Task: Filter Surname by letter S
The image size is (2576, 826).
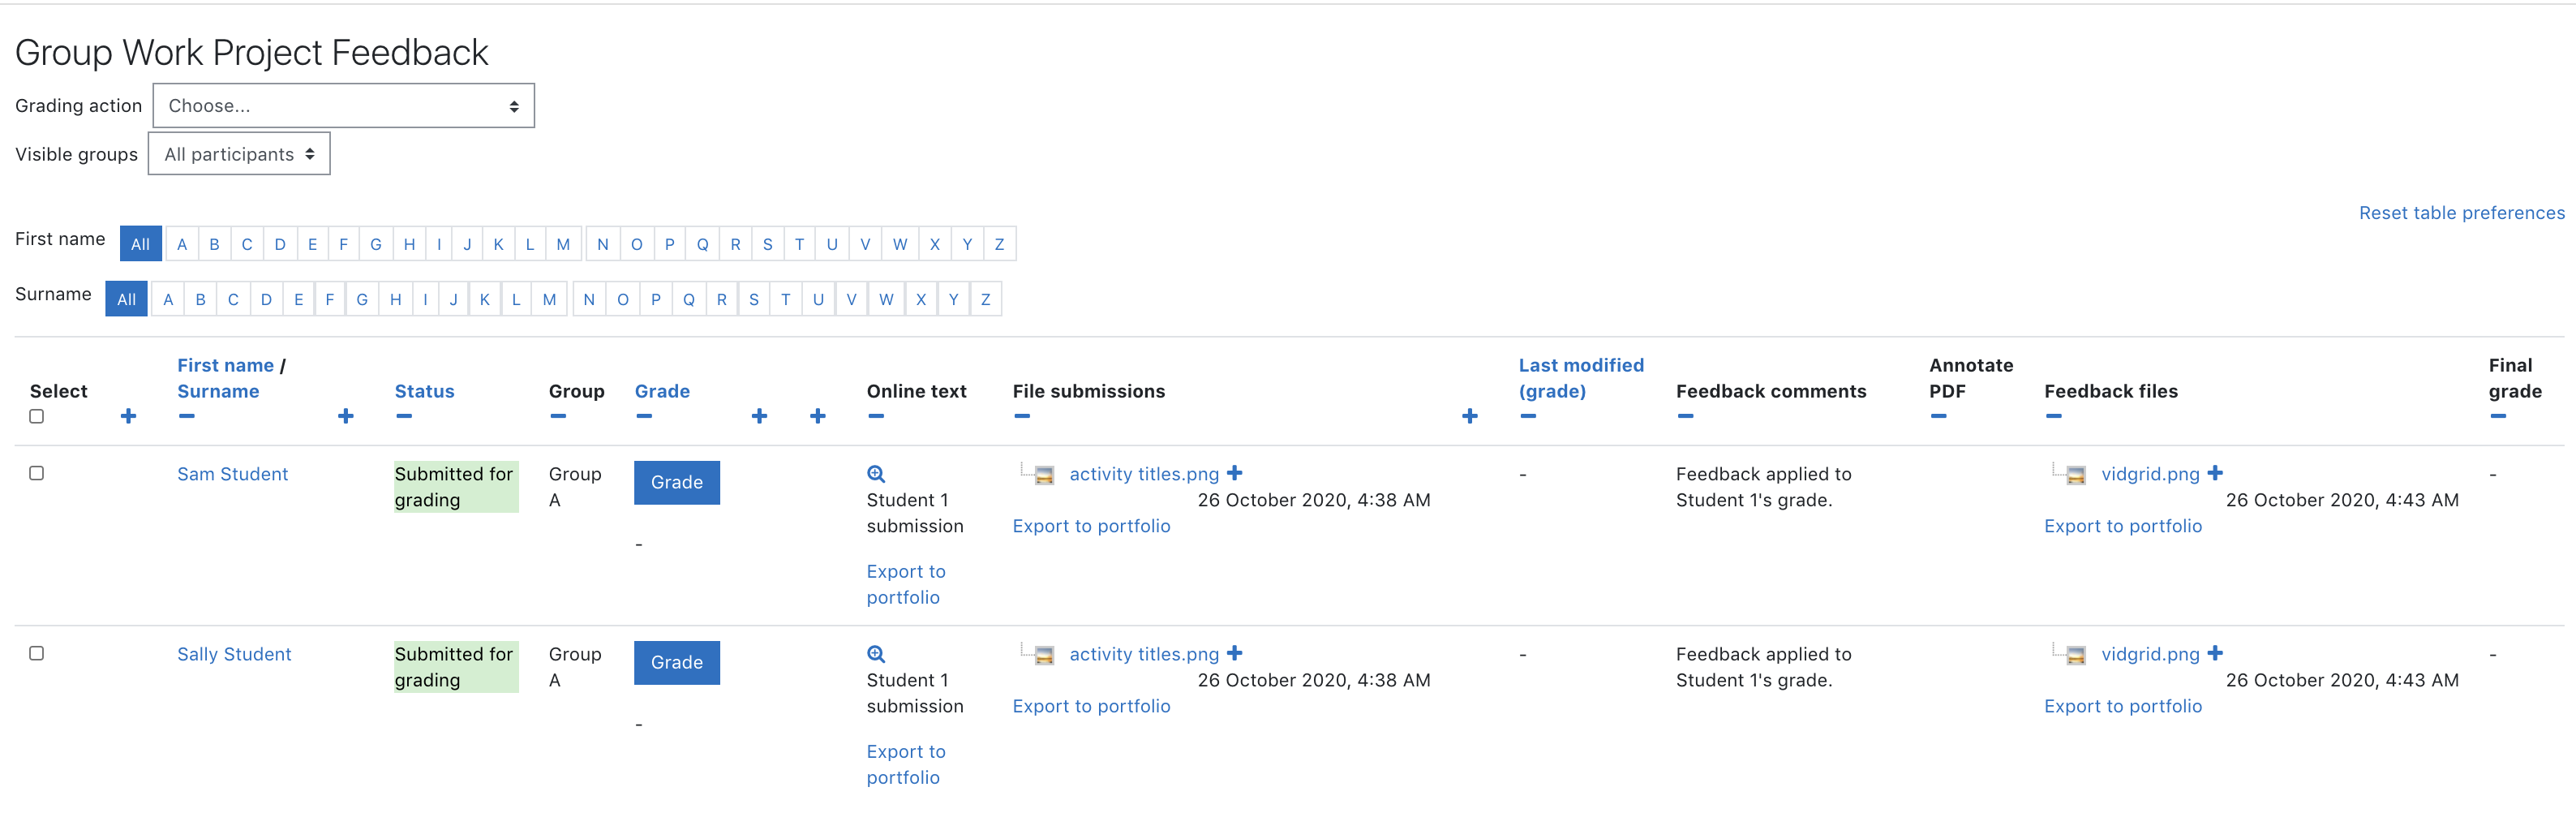Action: pos(753,299)
